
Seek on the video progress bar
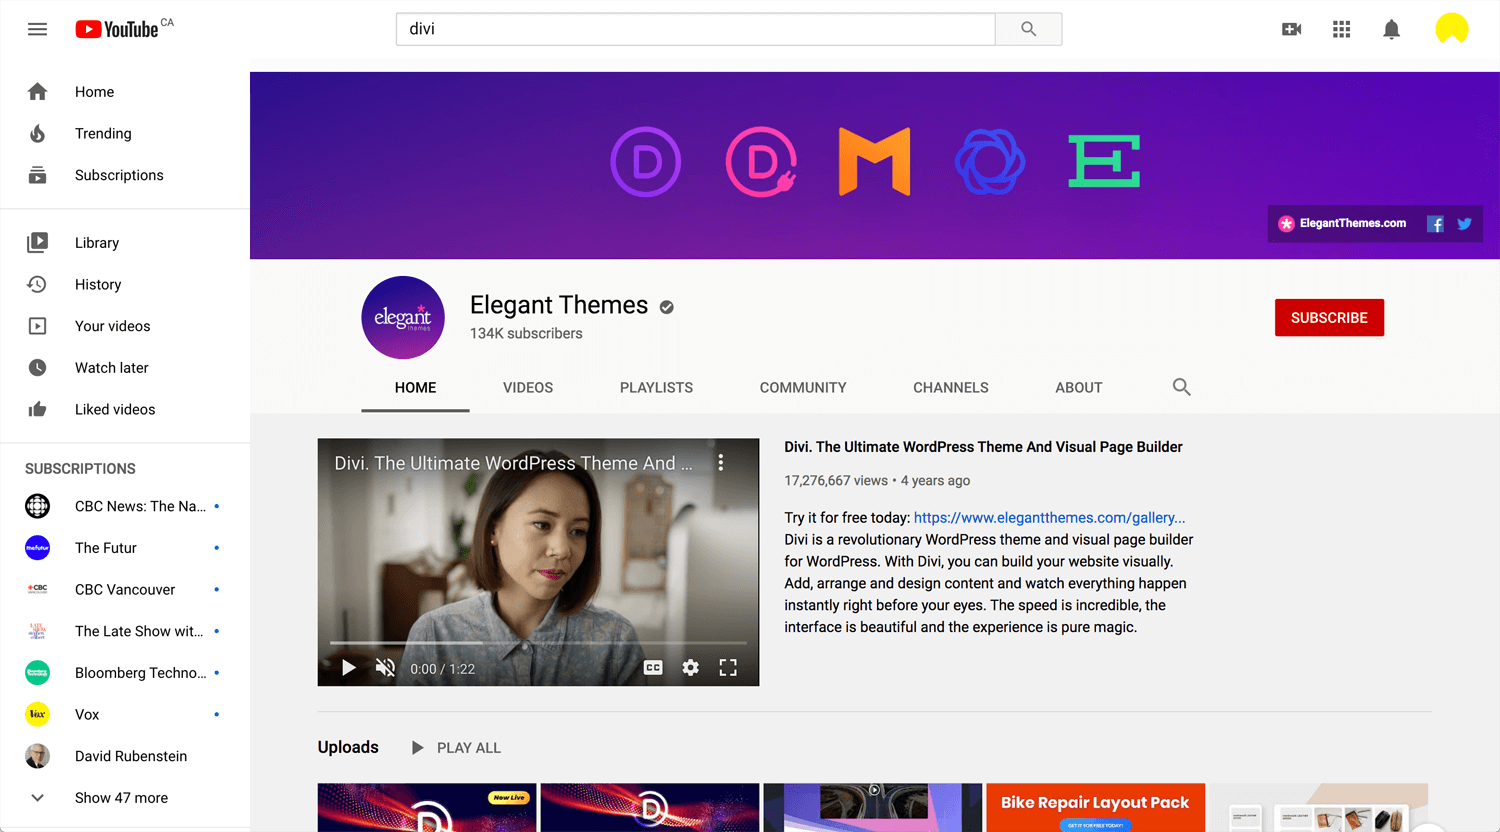point(538,643)
